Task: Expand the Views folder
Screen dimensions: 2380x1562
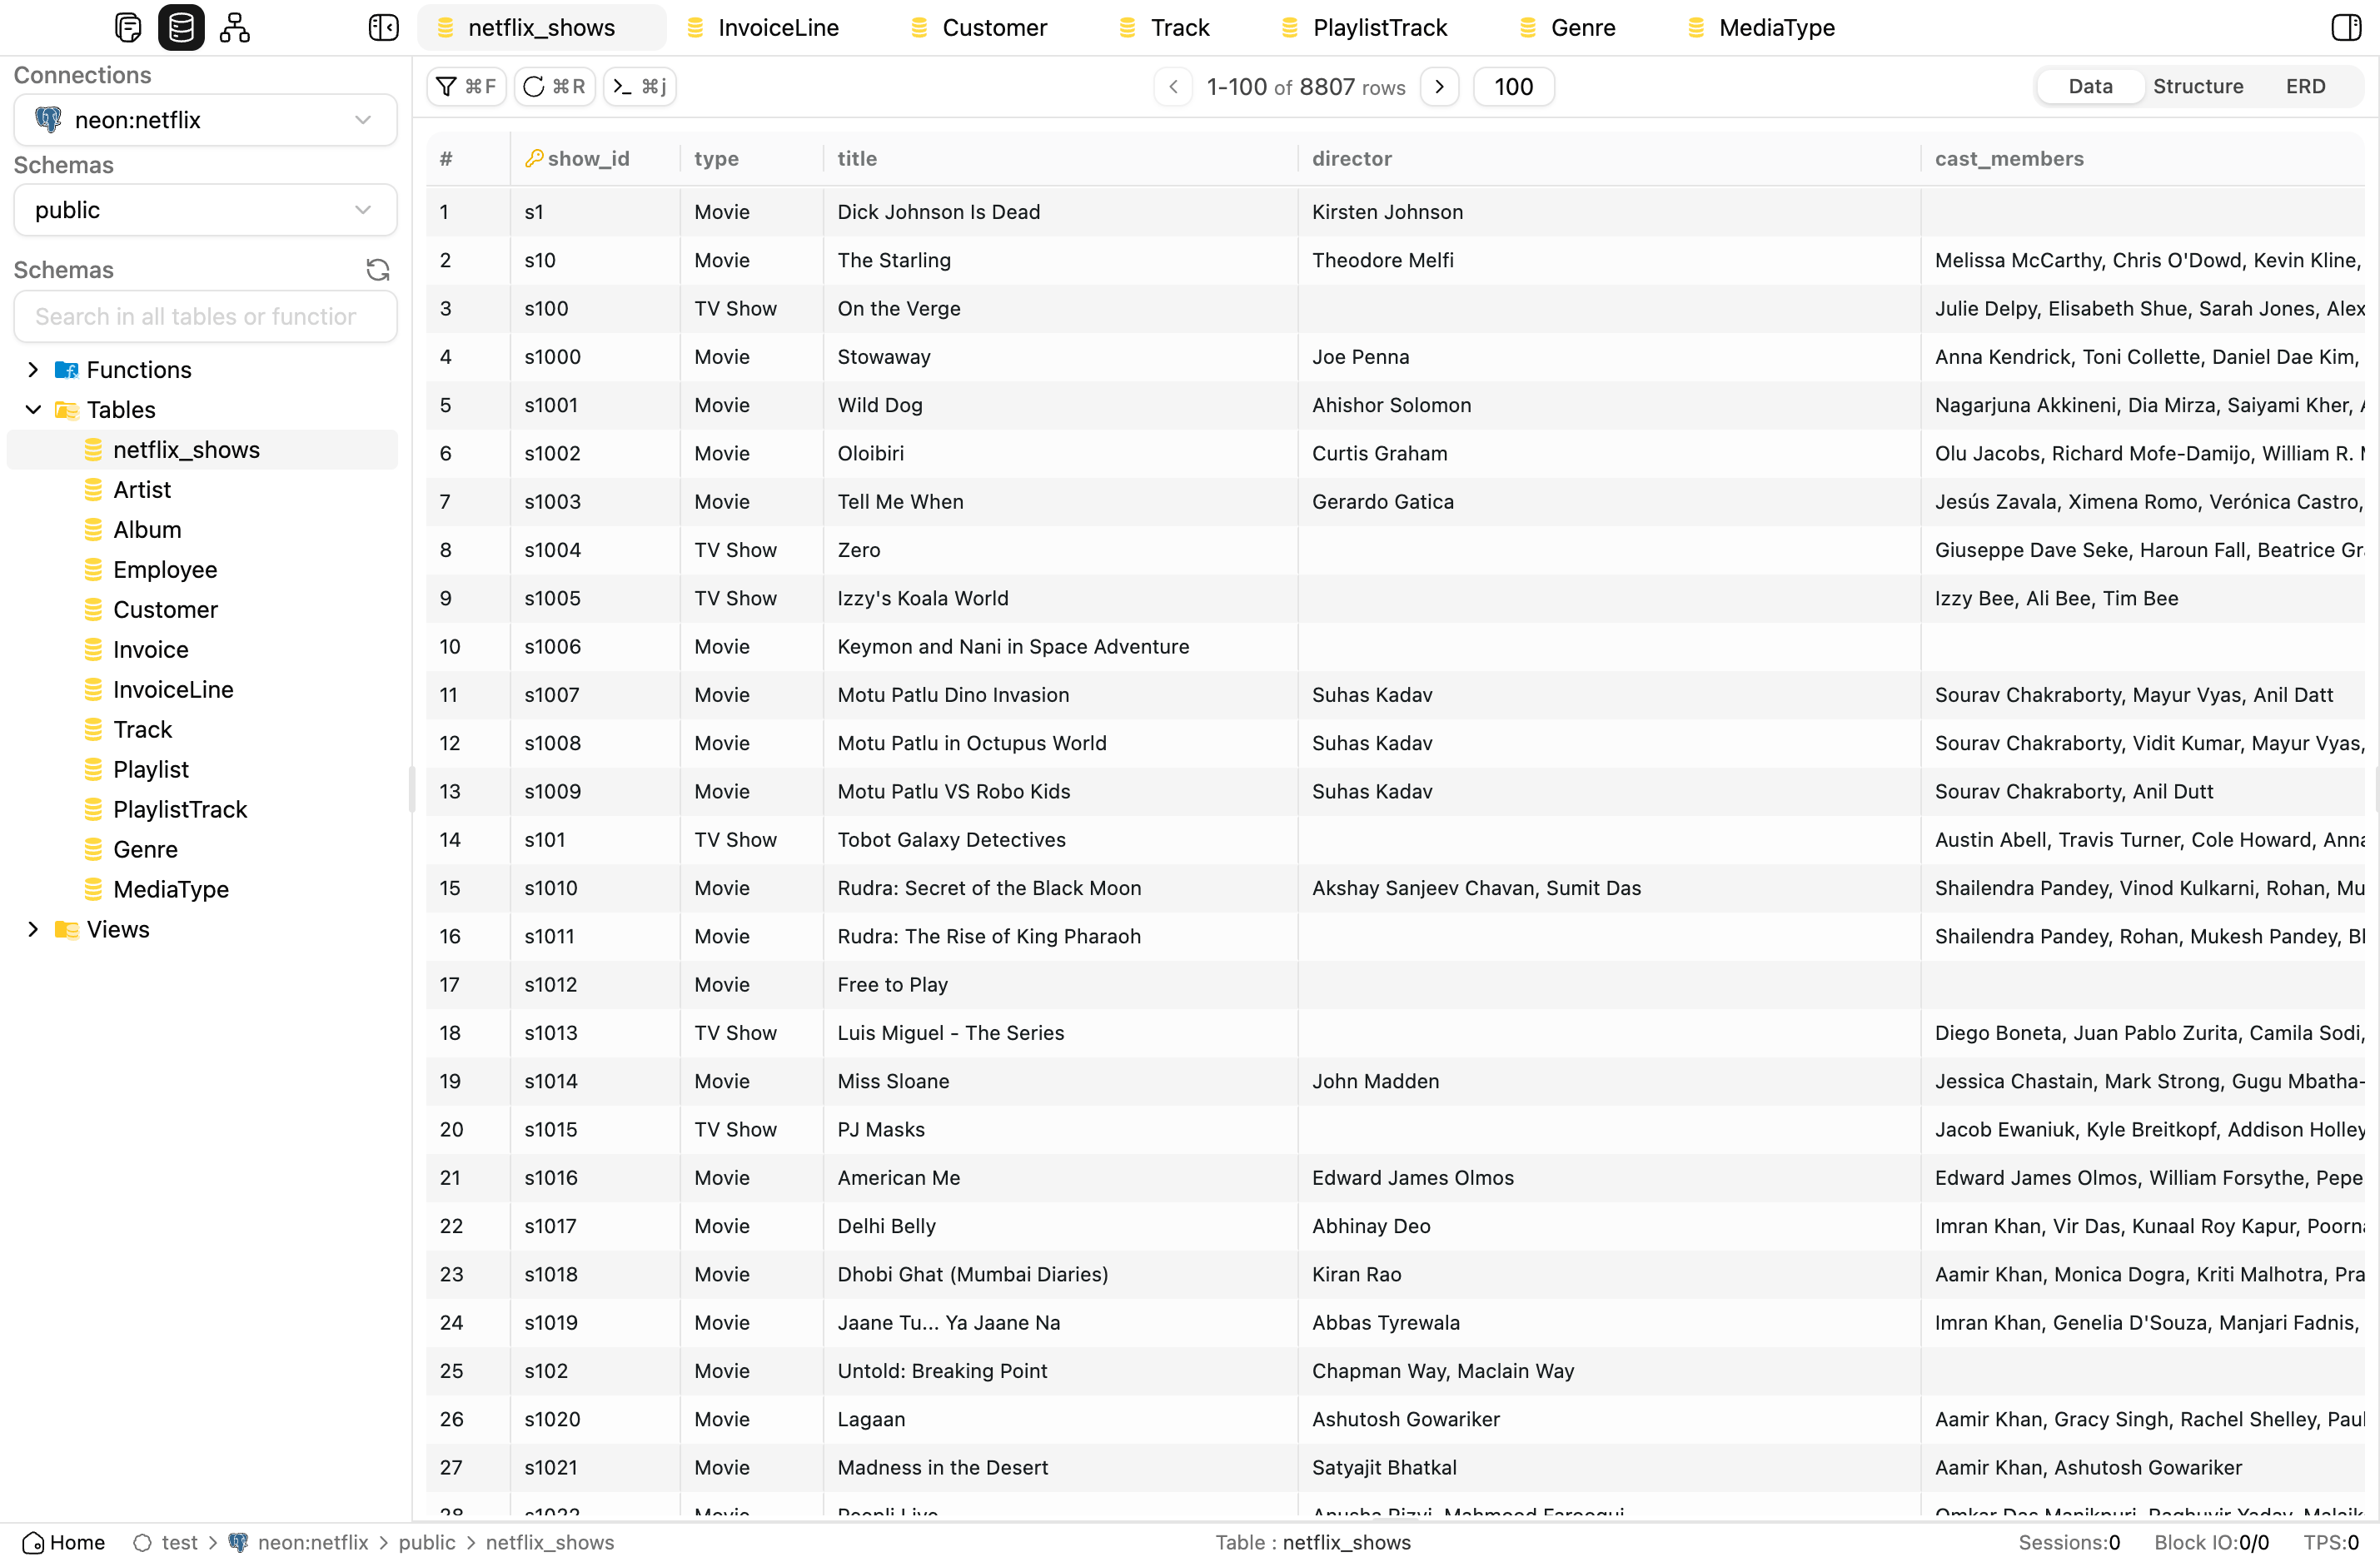Action: click(33, 929)
